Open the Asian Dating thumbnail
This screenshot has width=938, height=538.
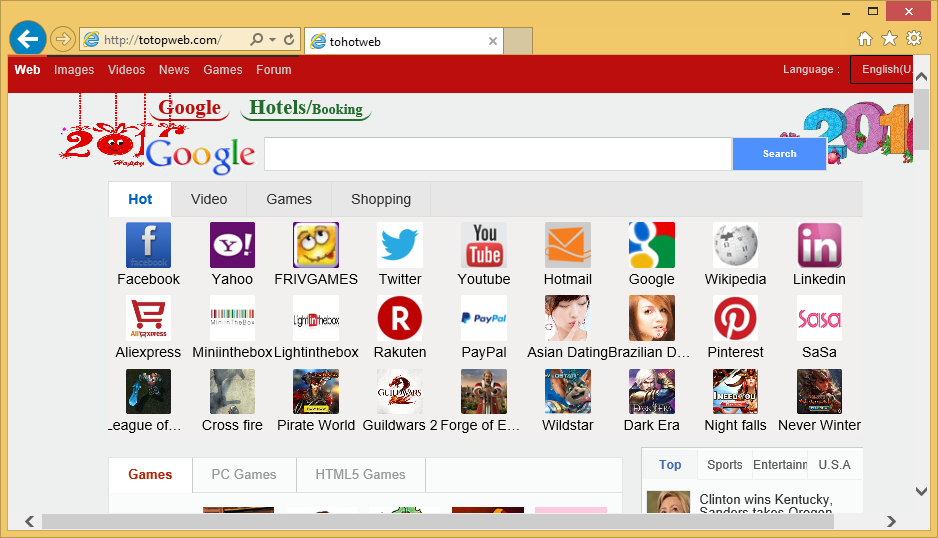click(568, 318)
